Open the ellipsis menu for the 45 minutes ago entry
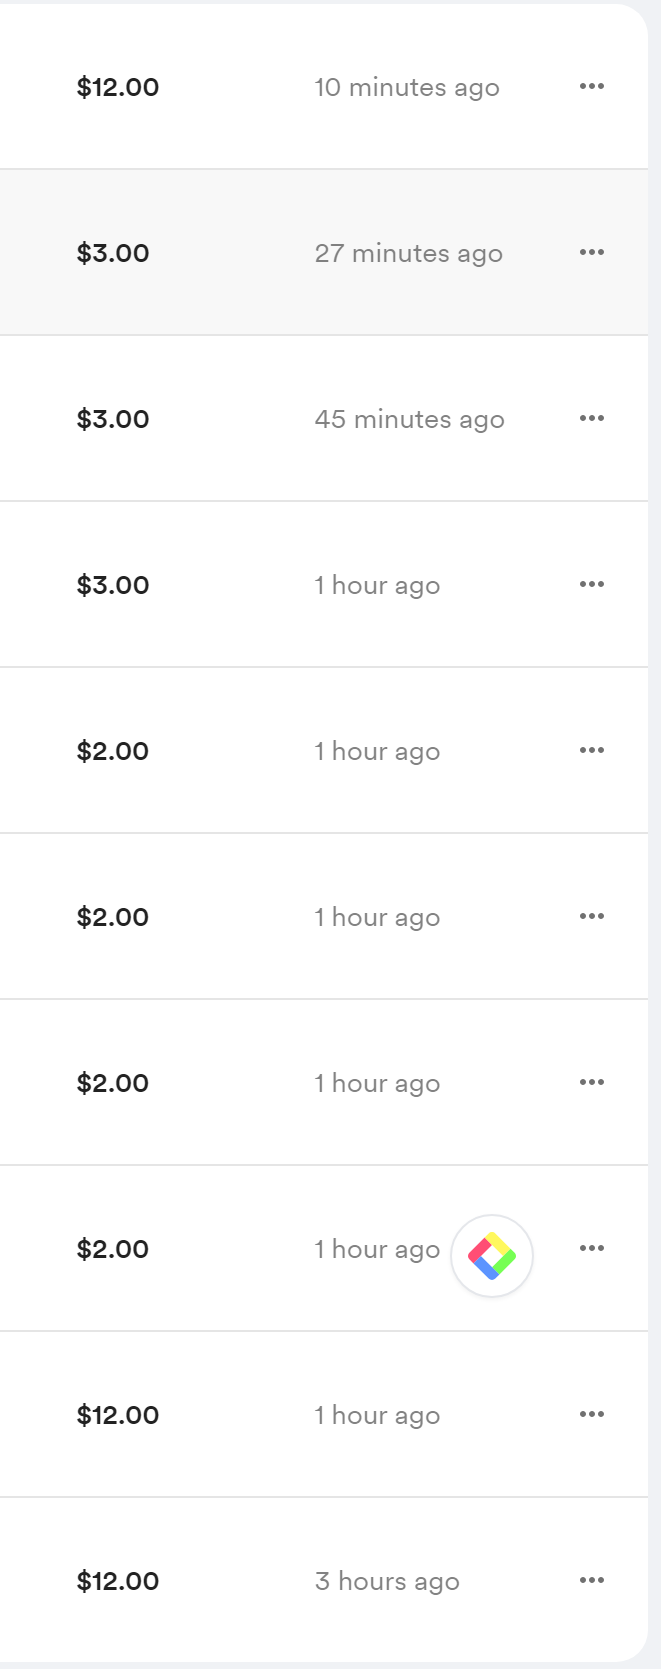The width and height of the screenshot is (661, 1669). (x=591, y=419)
